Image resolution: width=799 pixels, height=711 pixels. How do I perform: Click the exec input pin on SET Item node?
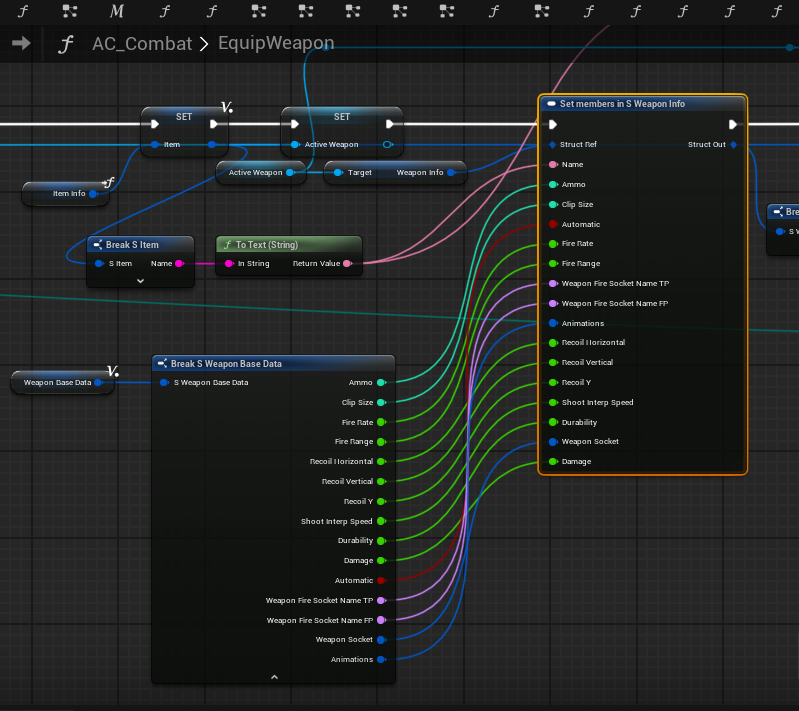coord(154,125)
